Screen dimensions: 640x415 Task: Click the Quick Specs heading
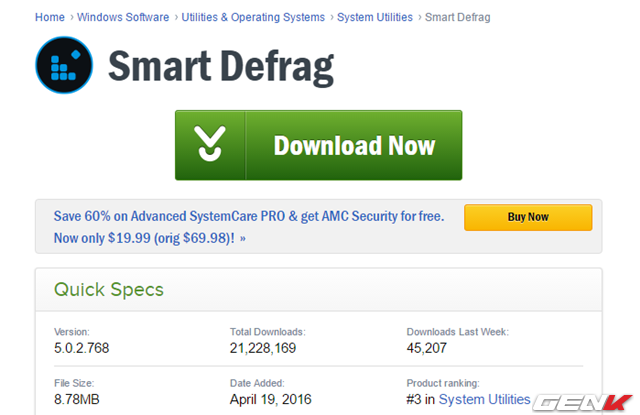[x=109, y=289]
